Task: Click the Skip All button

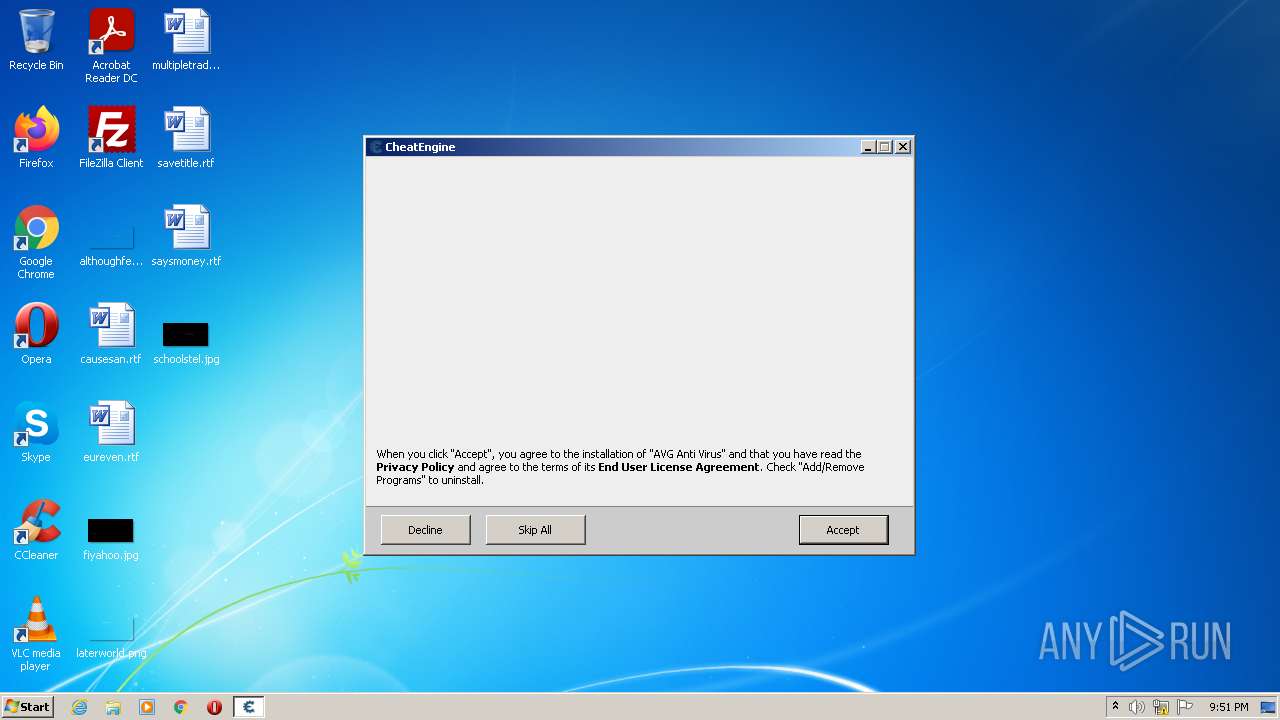Action: point(535,530)
